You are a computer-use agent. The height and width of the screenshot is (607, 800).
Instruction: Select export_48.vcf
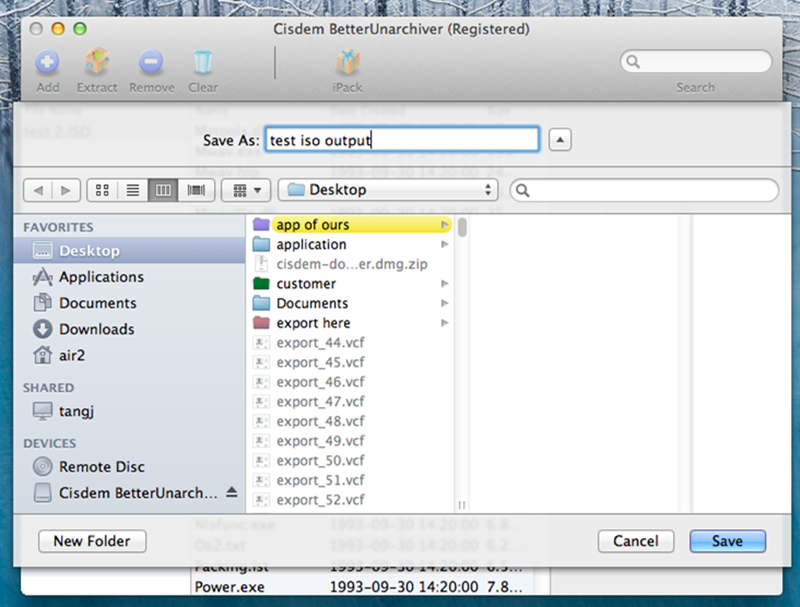352,421
